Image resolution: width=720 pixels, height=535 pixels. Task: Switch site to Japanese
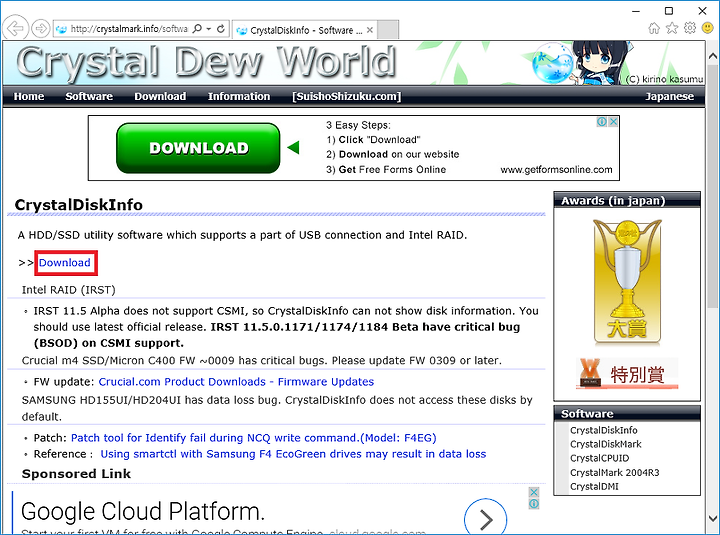669,96
